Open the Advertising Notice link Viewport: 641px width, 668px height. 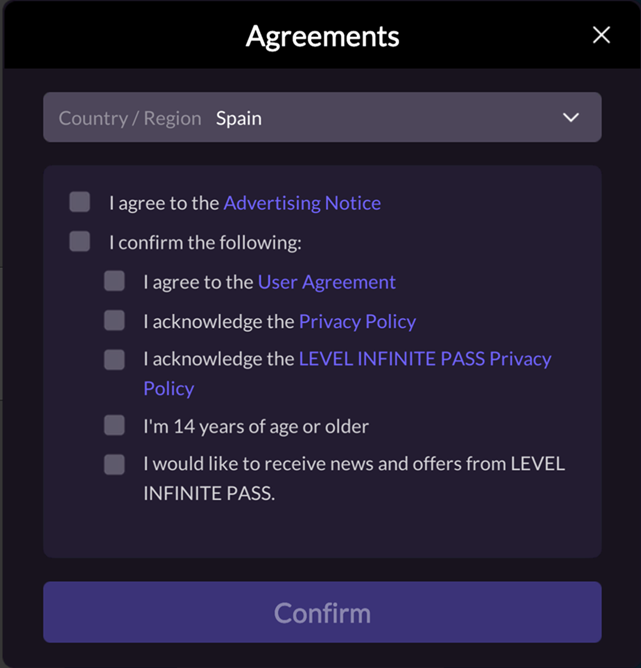302,203
